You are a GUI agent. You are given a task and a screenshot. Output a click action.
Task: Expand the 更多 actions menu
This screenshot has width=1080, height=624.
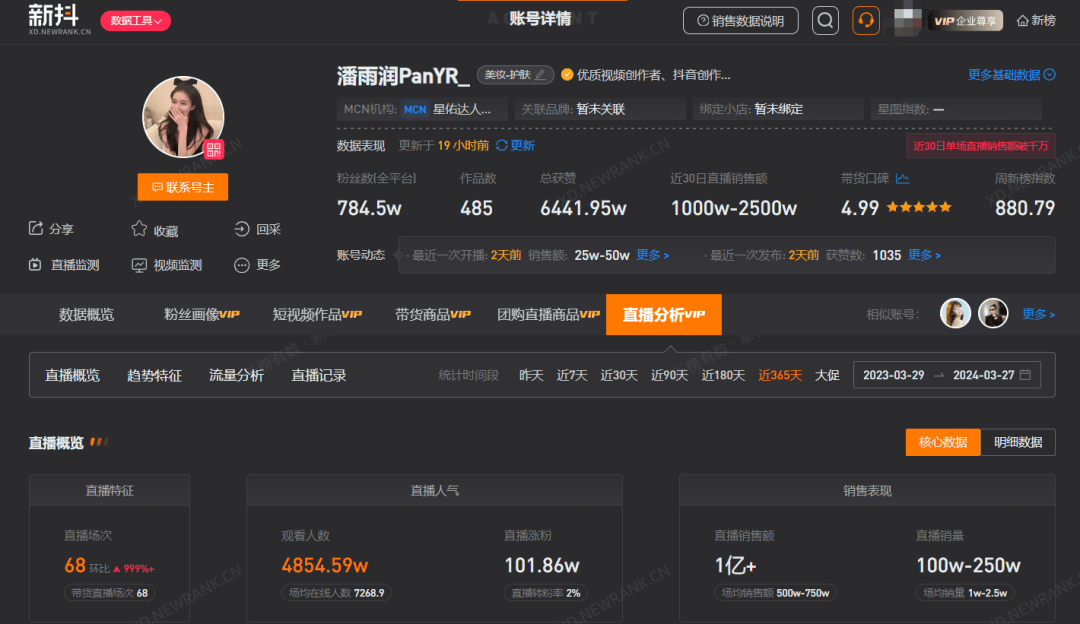[x=257, y=265]
